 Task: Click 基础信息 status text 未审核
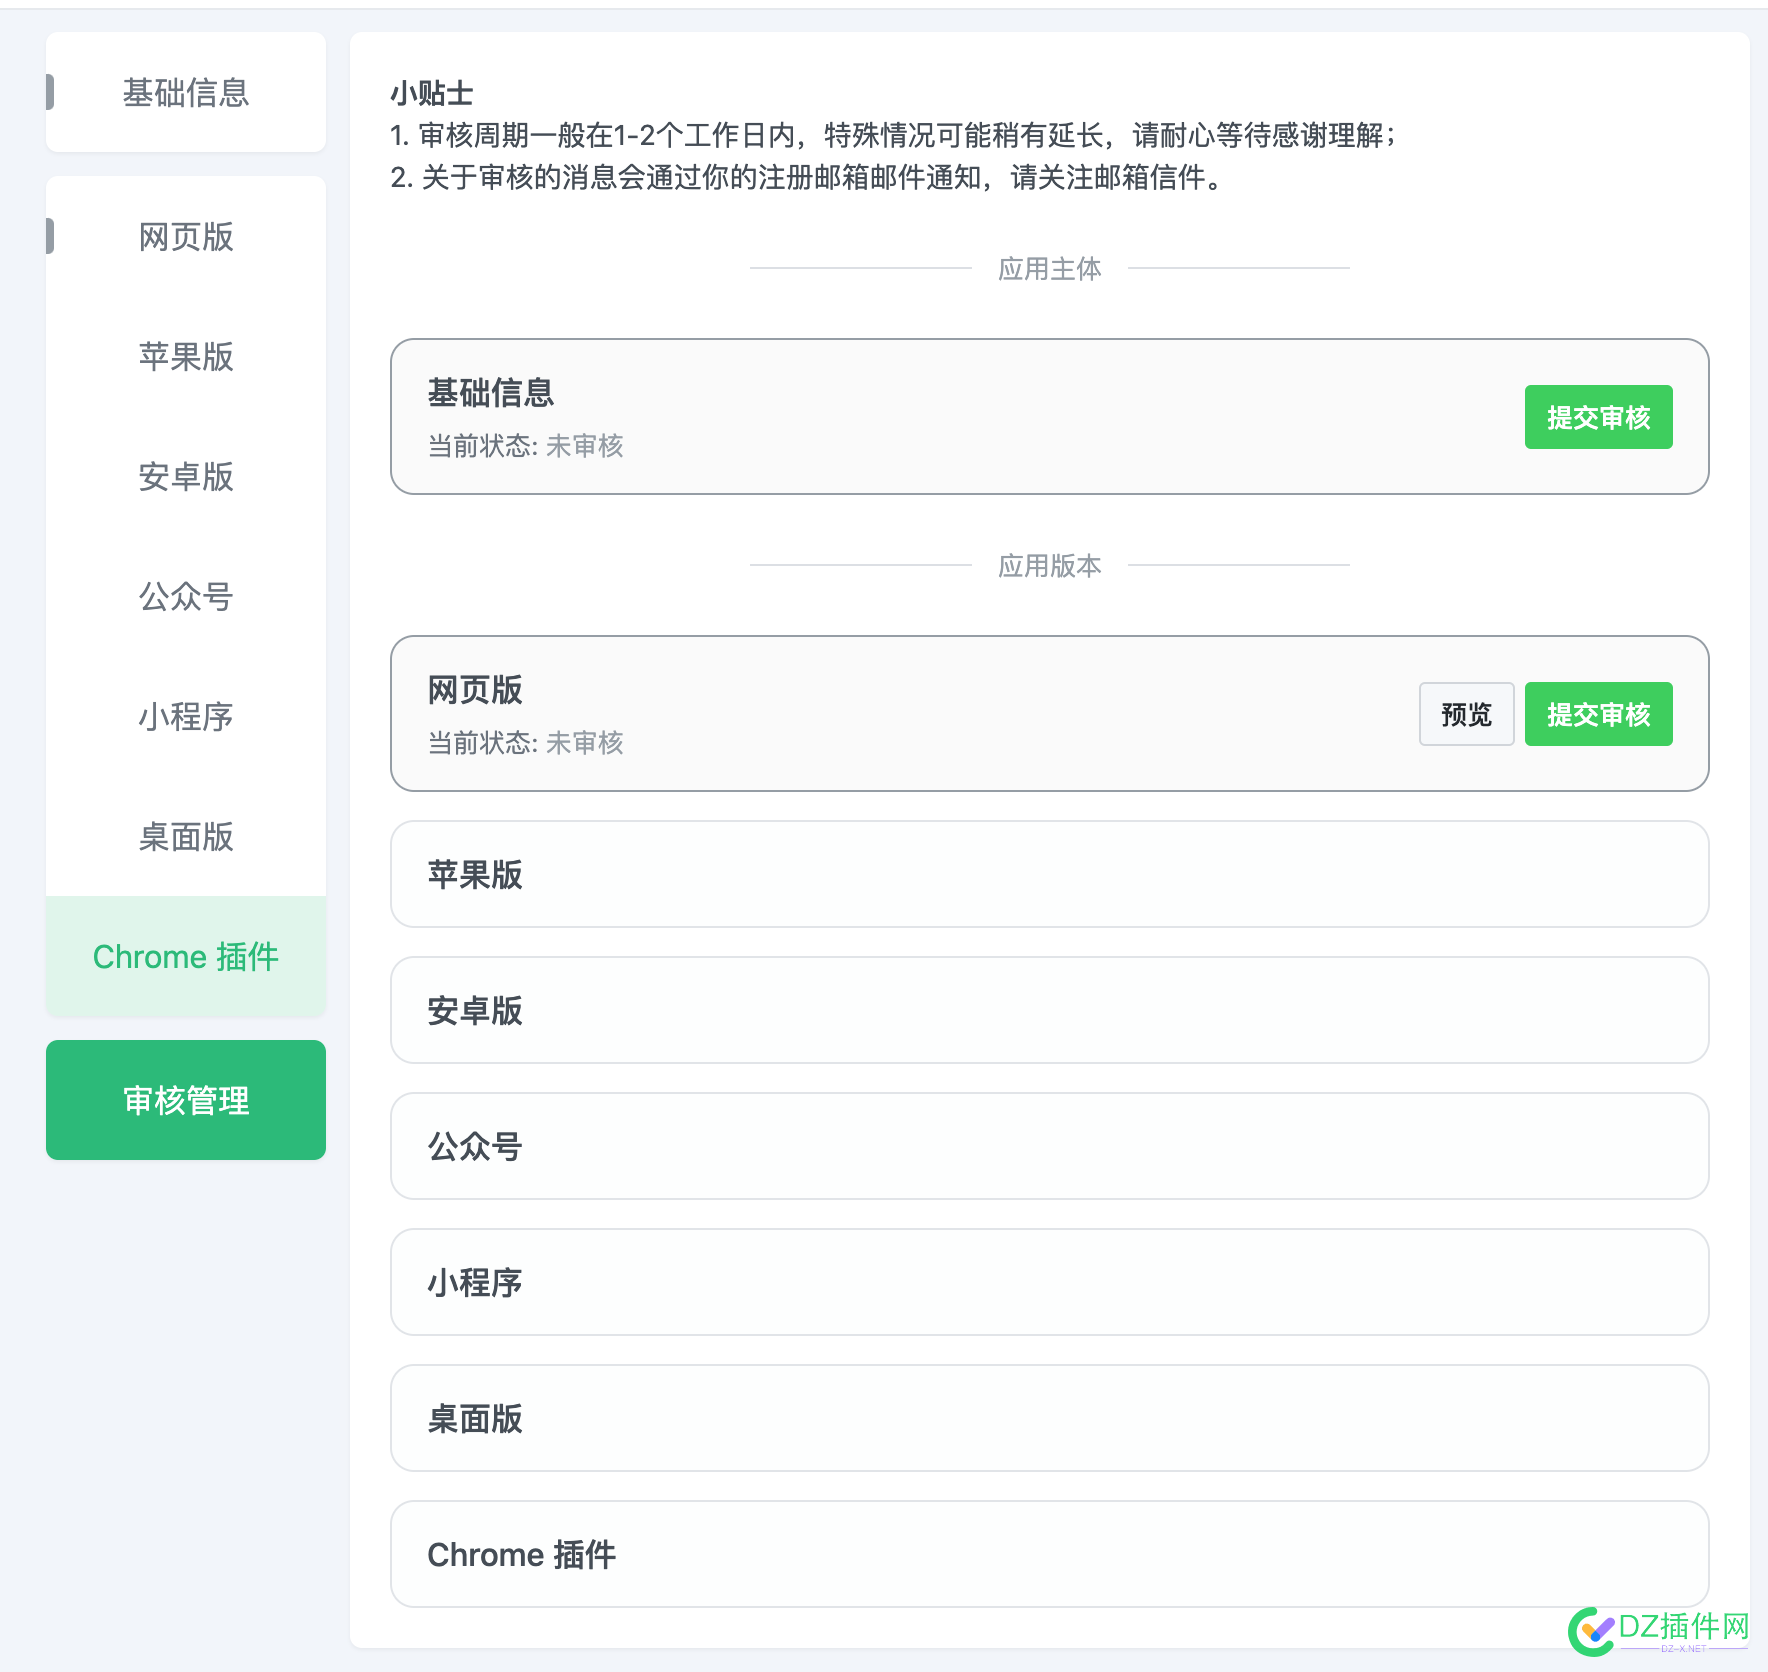pos(584,446)
